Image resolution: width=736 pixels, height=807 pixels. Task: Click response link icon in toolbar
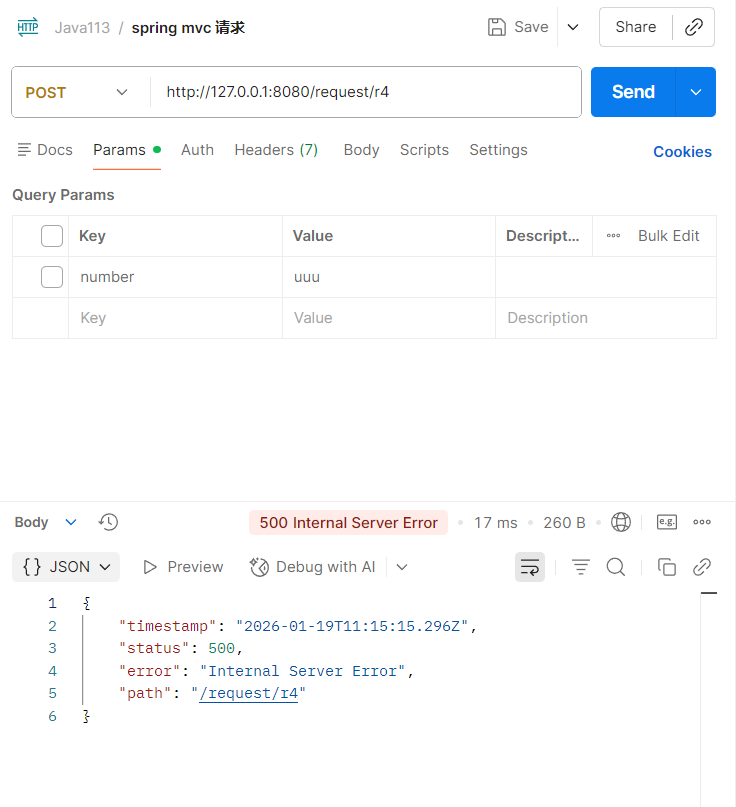coord(702,567)
